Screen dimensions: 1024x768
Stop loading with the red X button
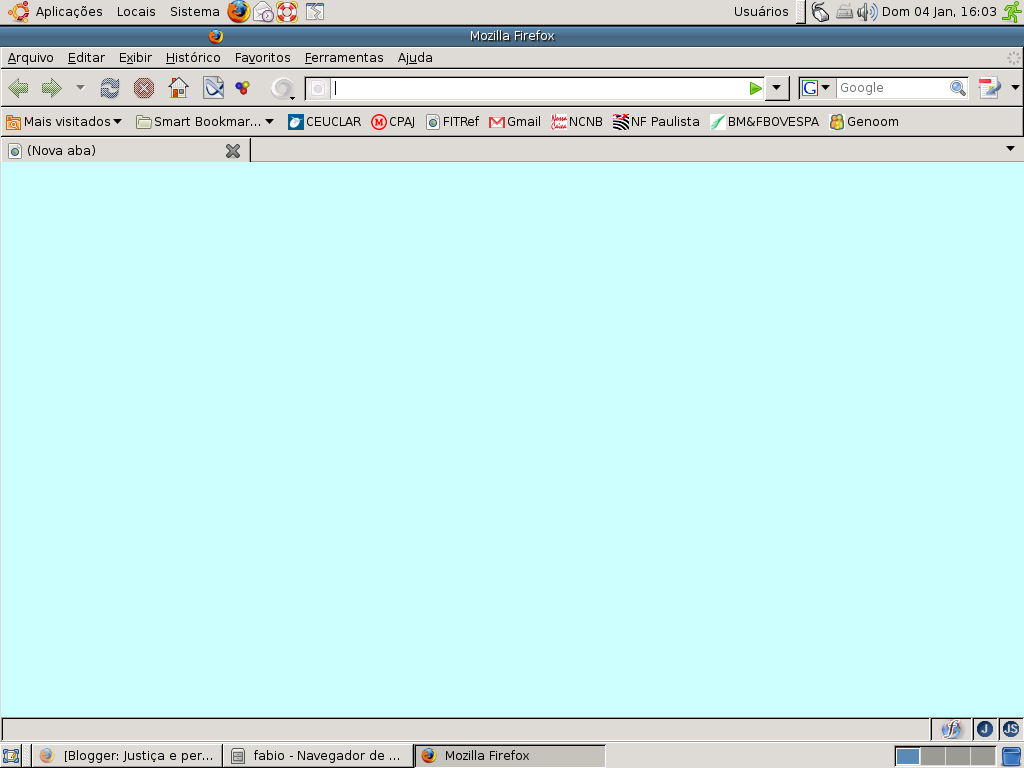(144, 88)
